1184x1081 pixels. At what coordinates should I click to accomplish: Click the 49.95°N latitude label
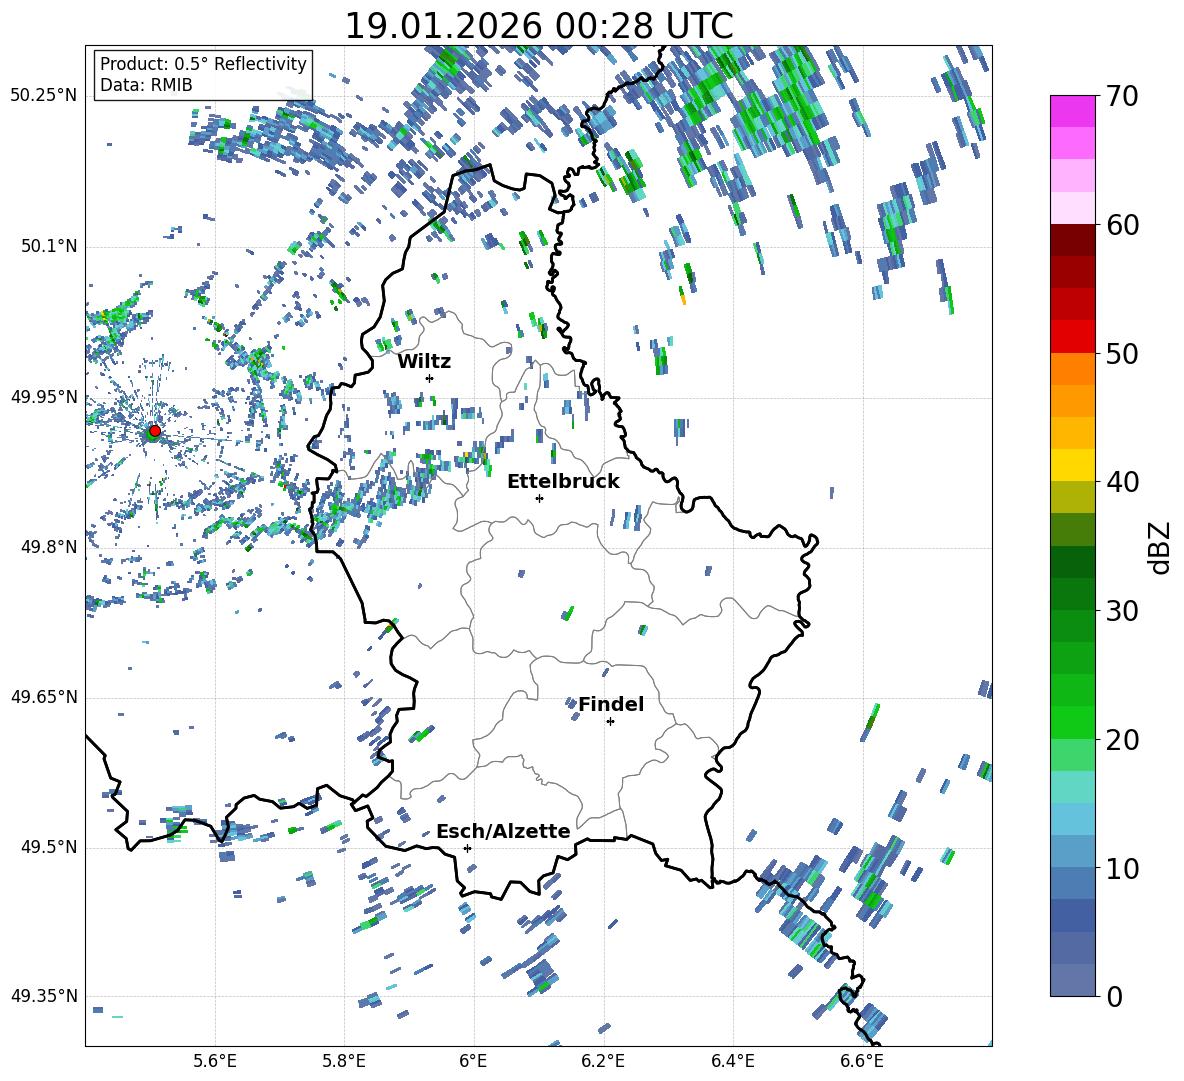click(44, 396)
